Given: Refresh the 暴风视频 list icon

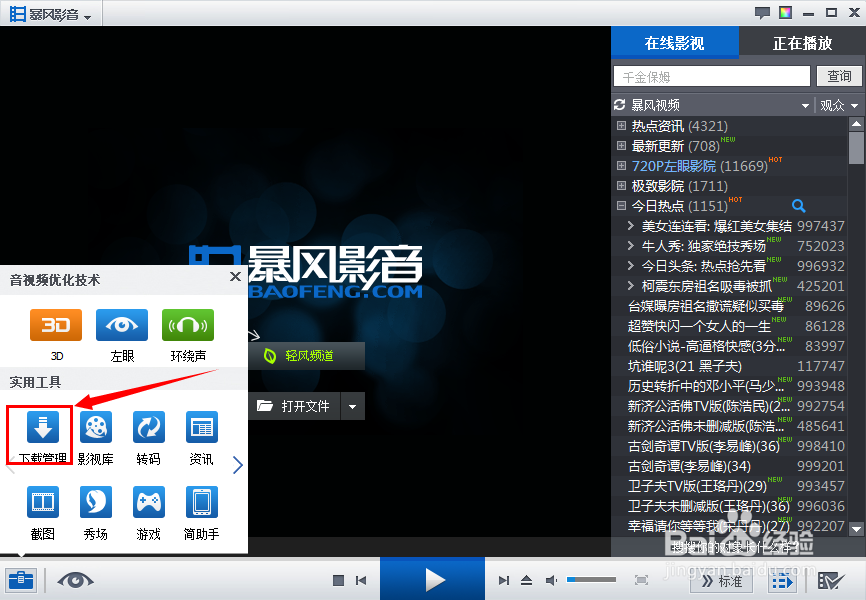Looking at the screenshot, I should (x=620, y=105).
